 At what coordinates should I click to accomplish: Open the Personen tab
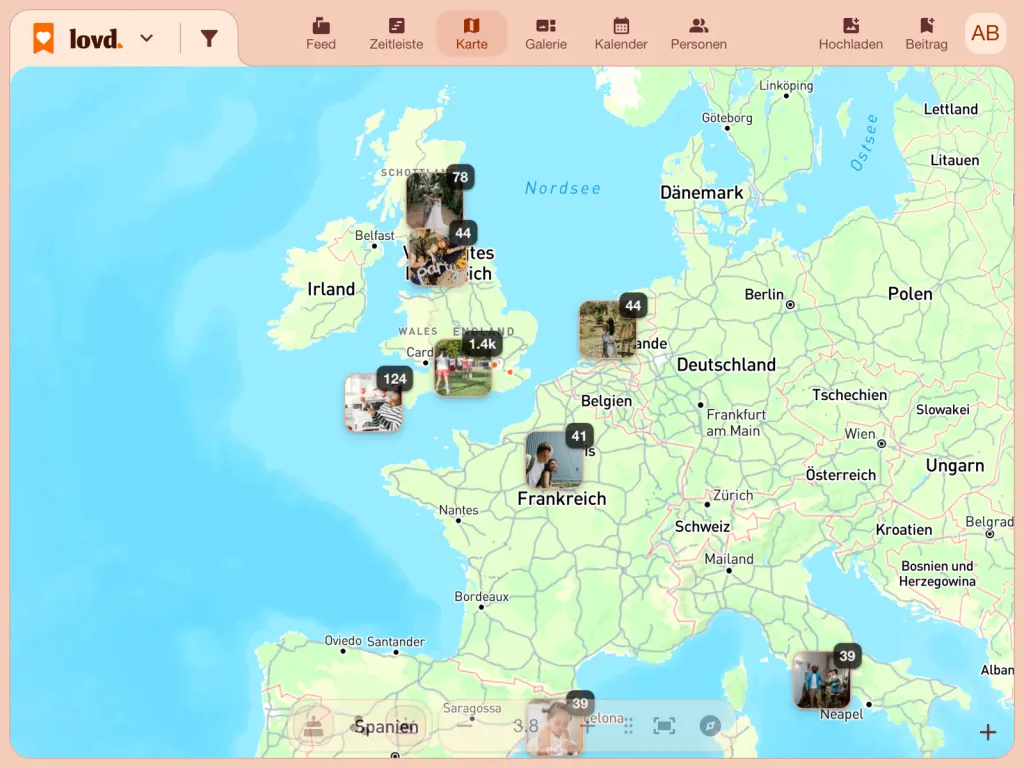(698, 34)
